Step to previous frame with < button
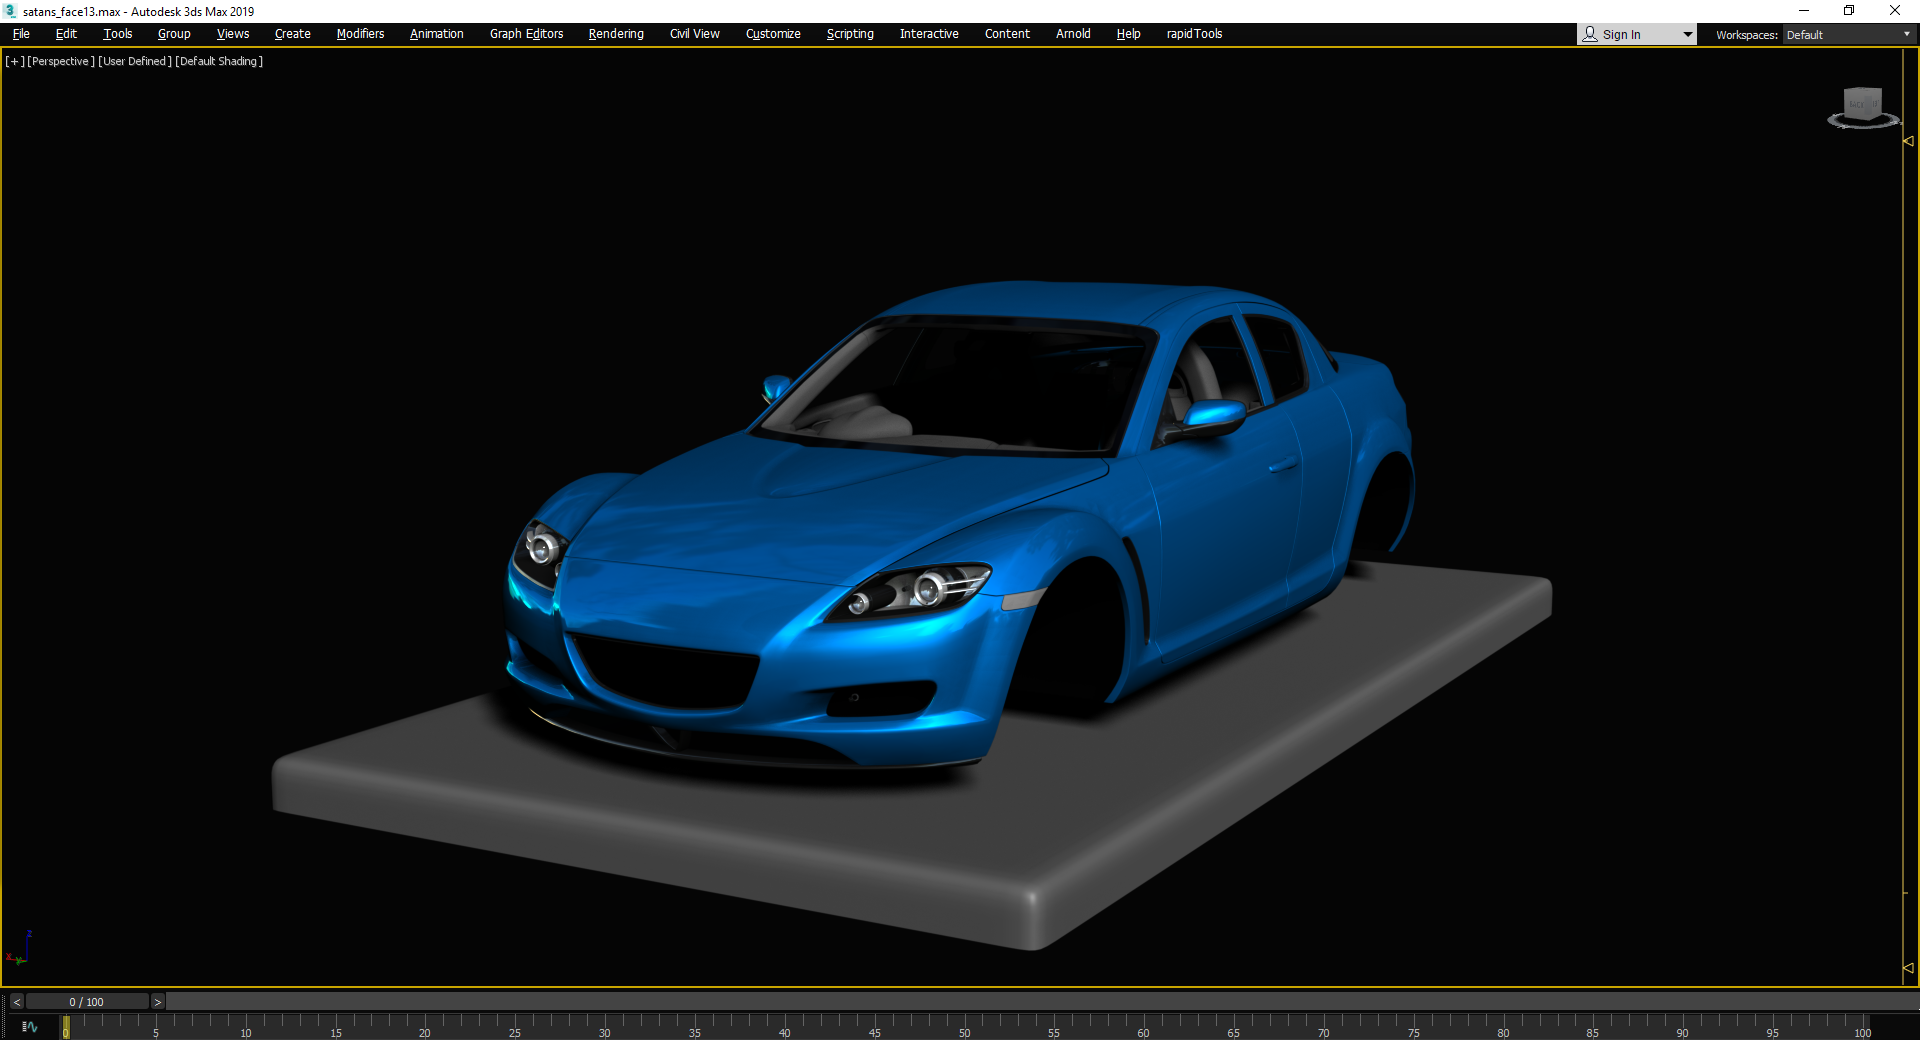 17,1002
